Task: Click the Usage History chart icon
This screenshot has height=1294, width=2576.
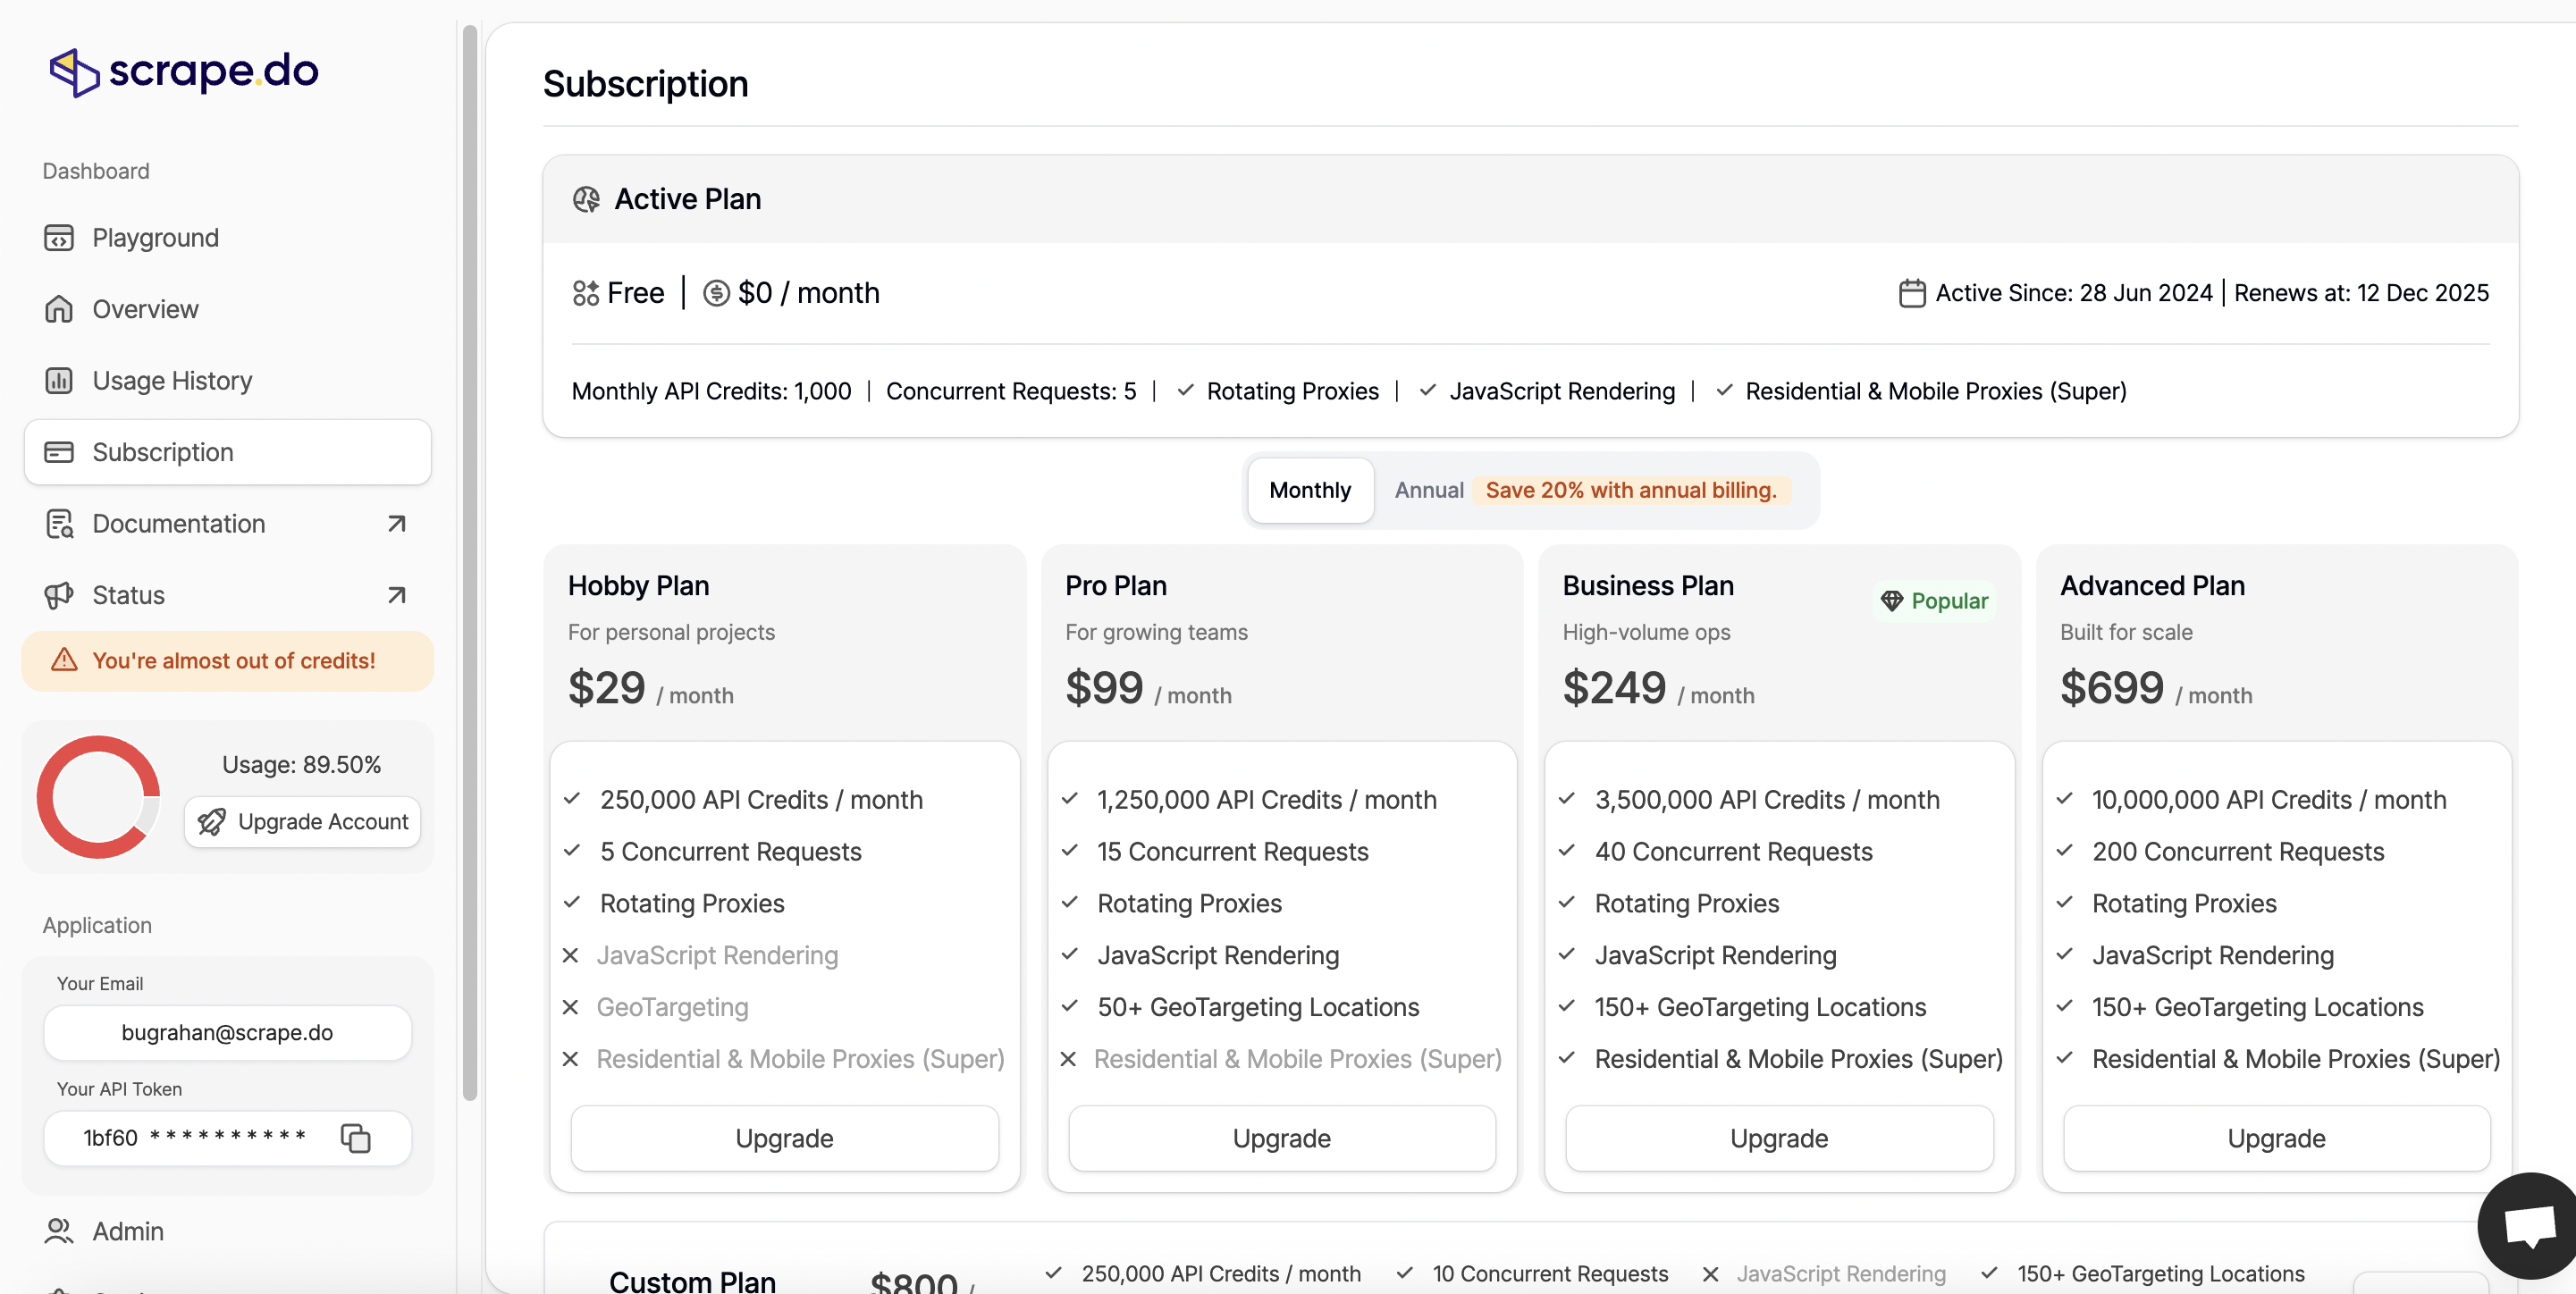Action: 59,381
